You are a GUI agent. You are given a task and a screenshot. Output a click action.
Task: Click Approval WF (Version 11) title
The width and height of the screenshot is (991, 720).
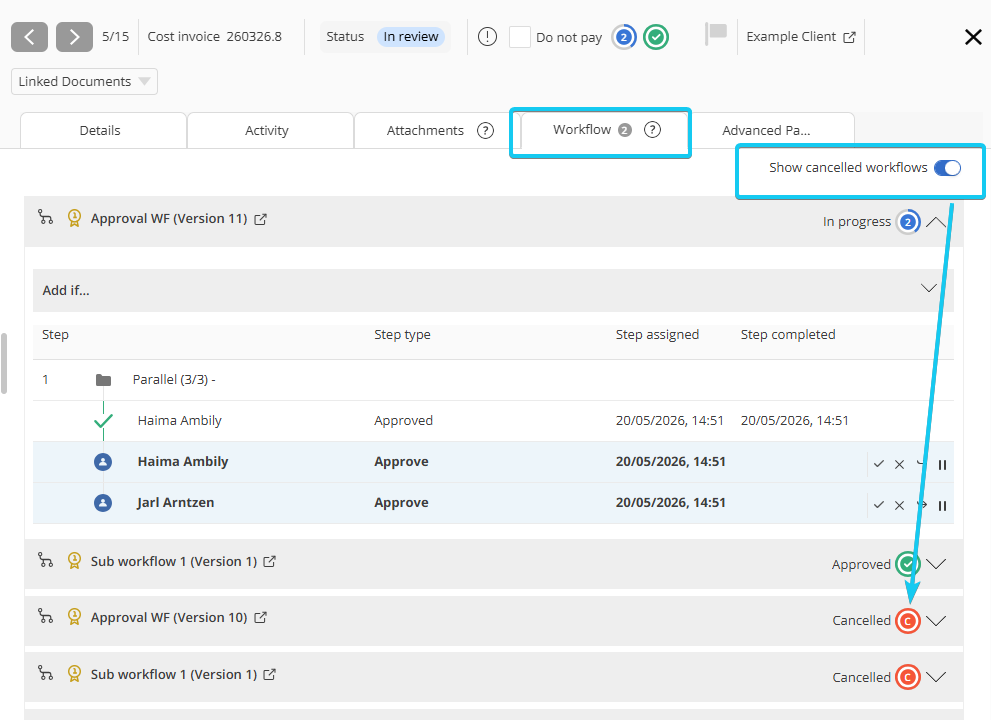pos(169,219)
